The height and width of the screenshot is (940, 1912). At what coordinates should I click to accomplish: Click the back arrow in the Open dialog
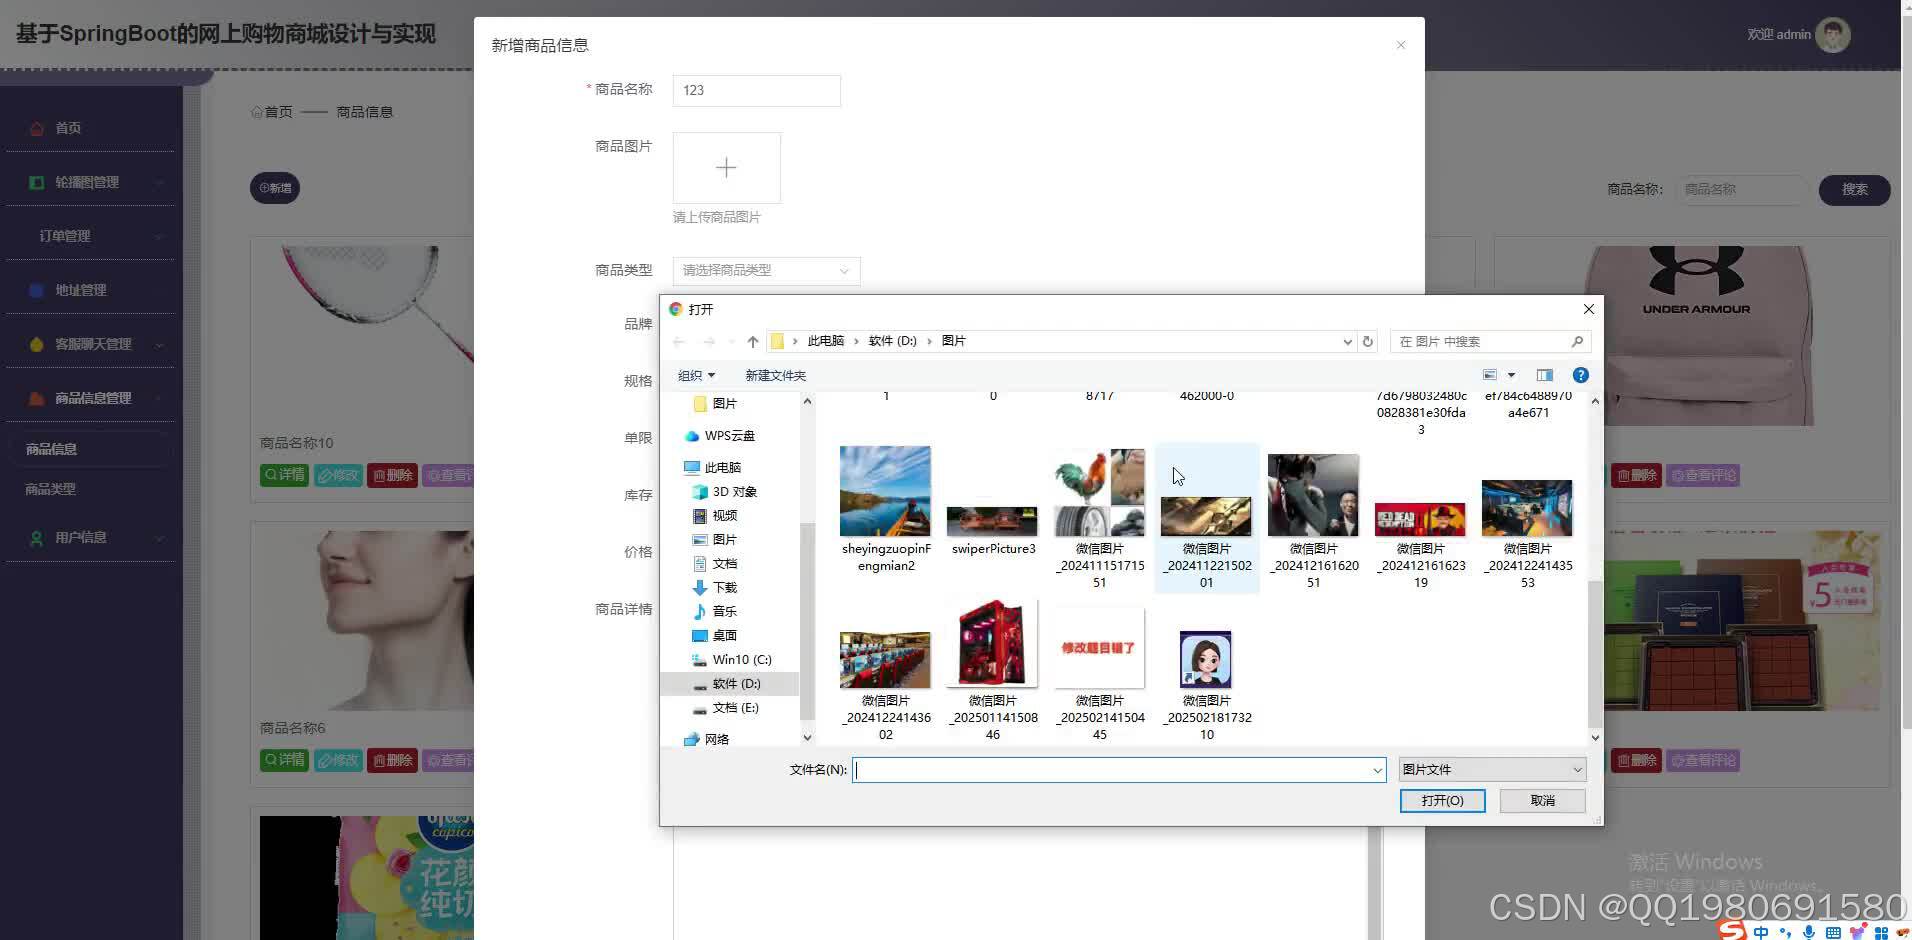click(x=677, y=341)
